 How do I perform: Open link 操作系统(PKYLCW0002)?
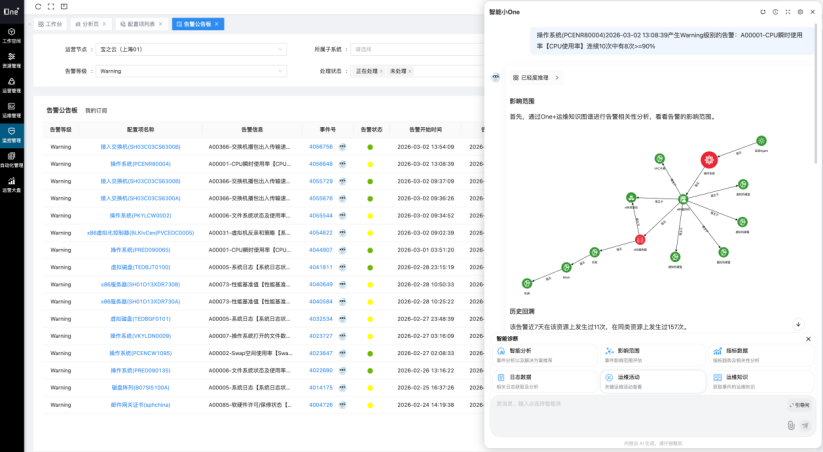tap(140, 216)
